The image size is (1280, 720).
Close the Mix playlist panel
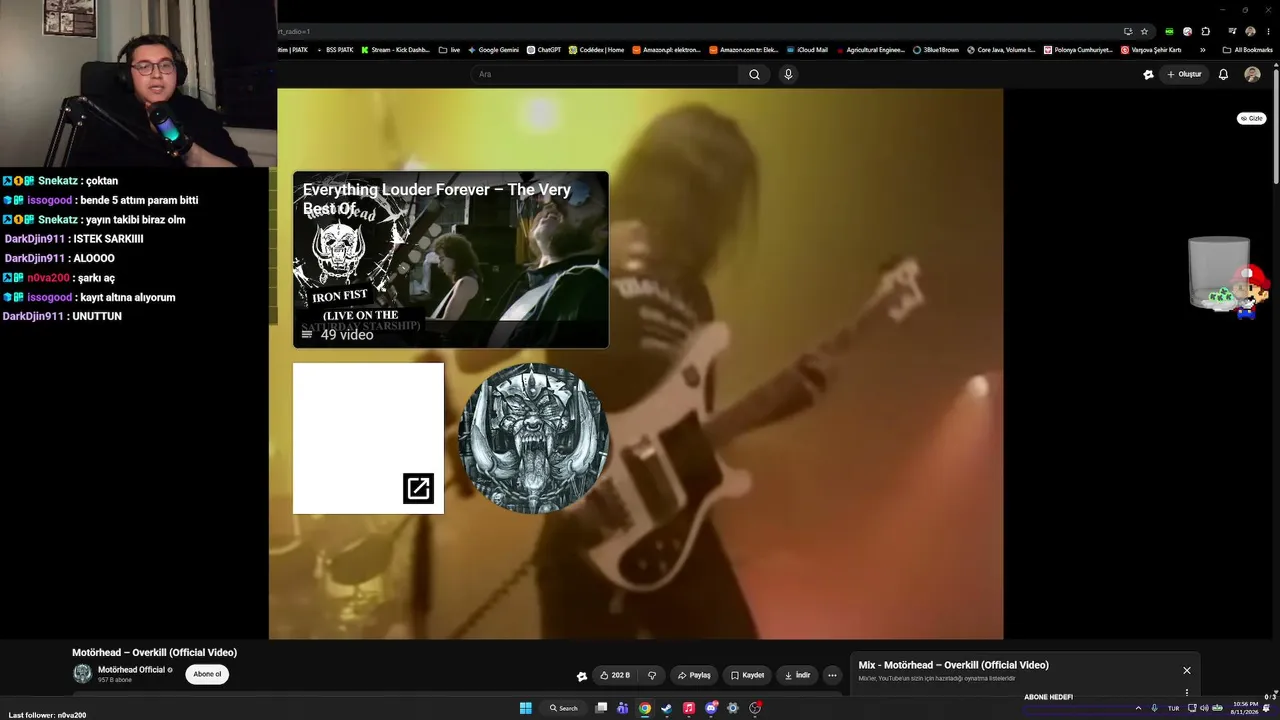click(x=1187, y=670)
